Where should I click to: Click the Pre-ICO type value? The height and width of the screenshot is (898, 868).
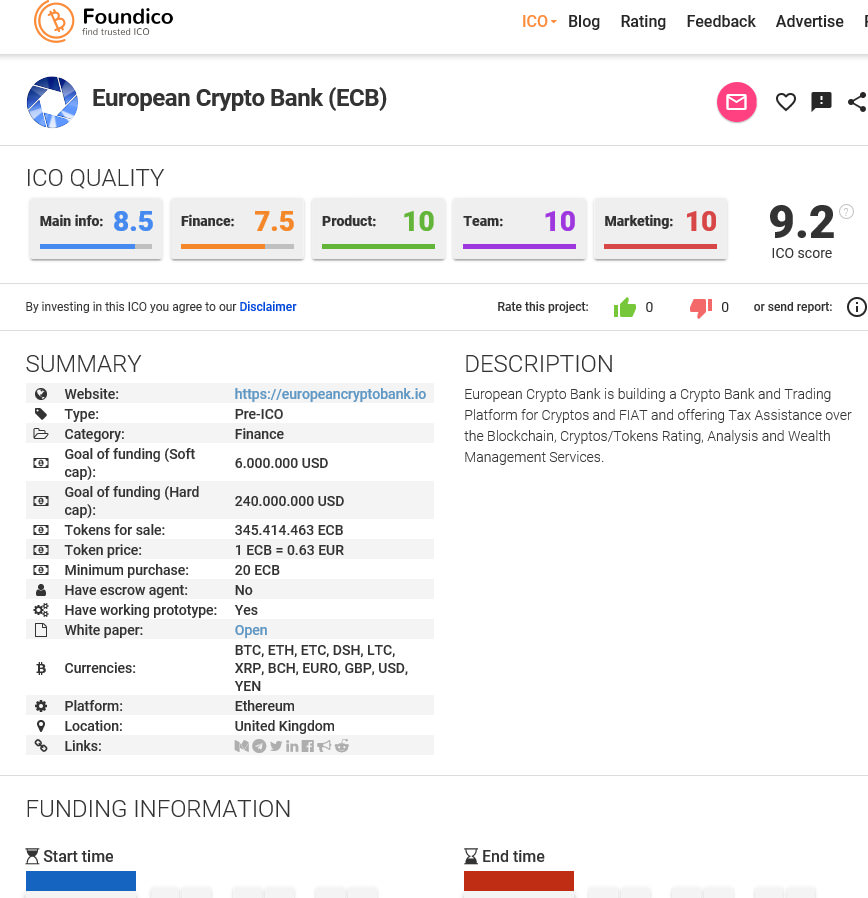pos(259,414)
